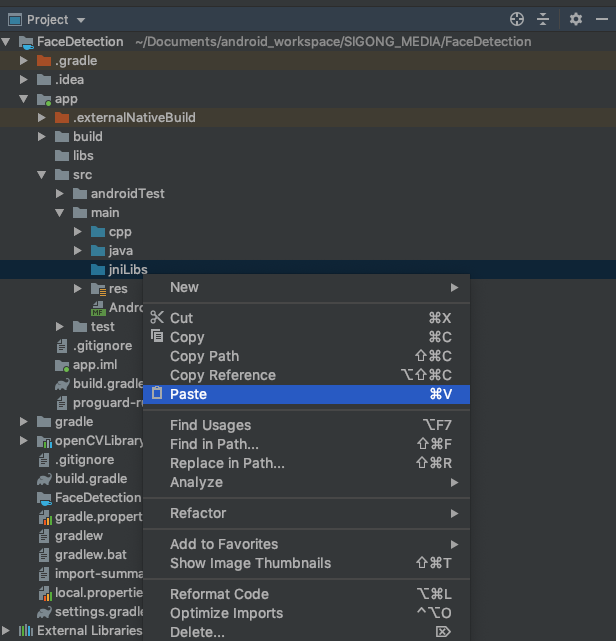Image resolution: width=616 pixels, height=641 pixels.
Task: Choose Replace in Path...
Action: click(306, 463)
